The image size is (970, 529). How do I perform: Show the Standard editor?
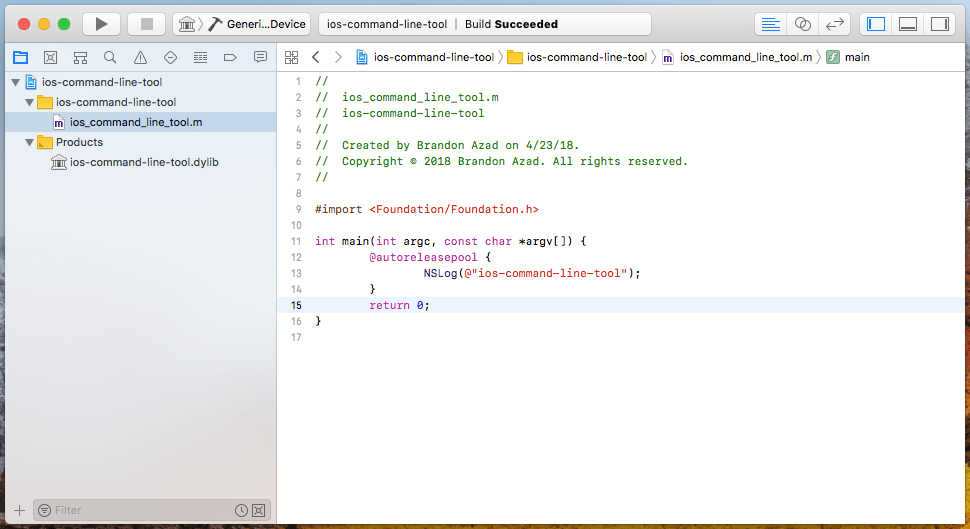[771, 24]
